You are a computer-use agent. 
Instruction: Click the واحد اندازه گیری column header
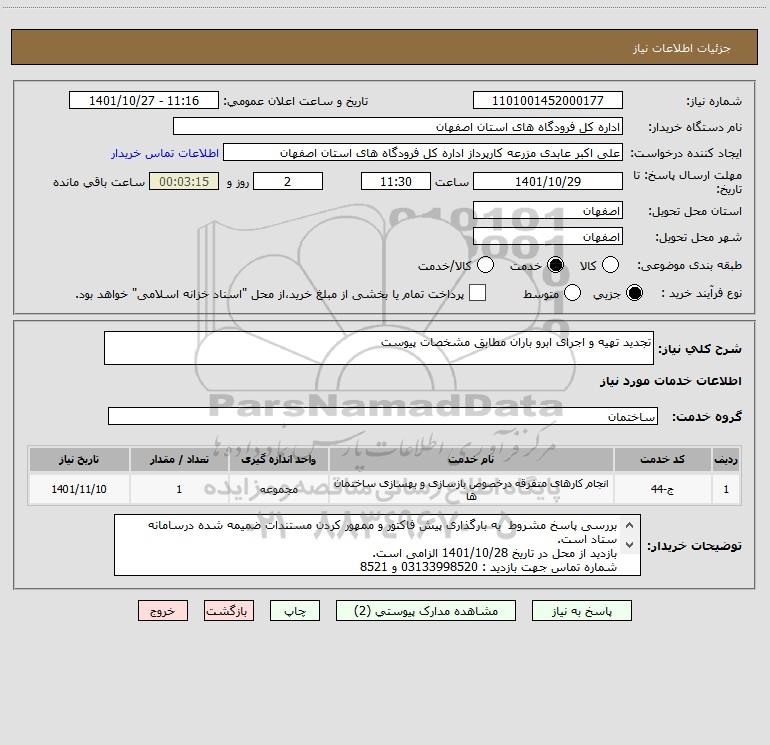tap(278, 460)
